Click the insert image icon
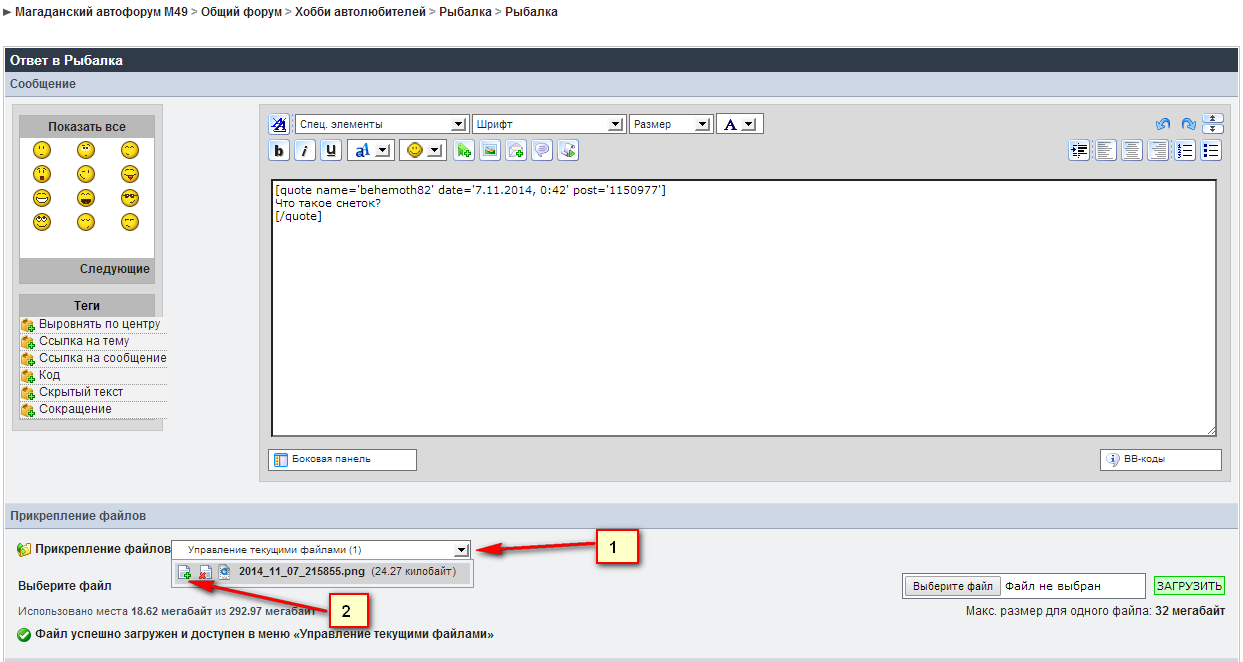 [490, 151]
